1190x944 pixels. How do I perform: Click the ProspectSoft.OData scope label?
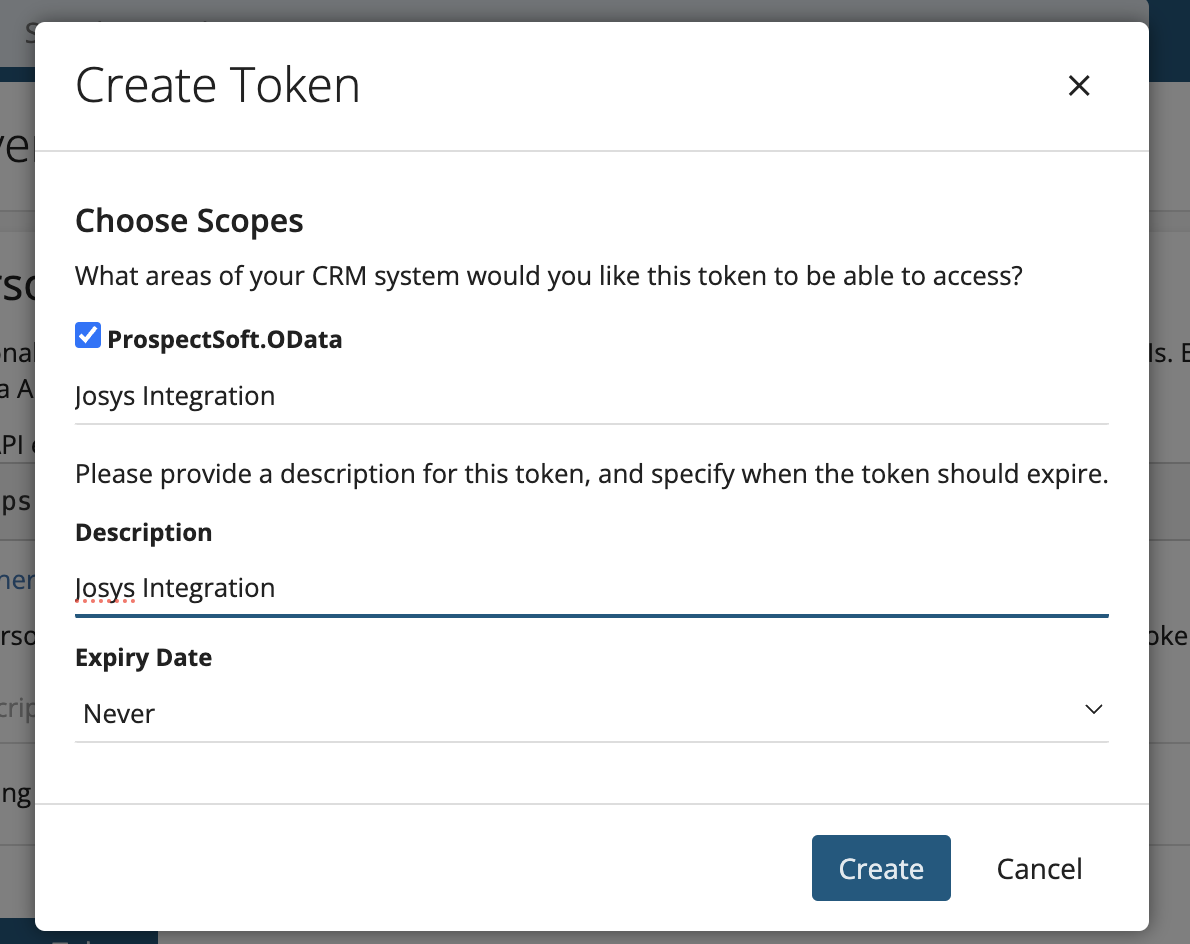tap(224, 340)
